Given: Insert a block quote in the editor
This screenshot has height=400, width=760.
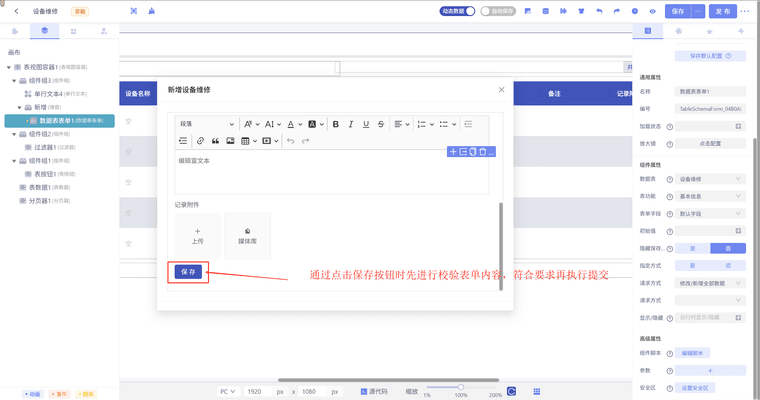Looking at the screenshot, I should (215, 141).
